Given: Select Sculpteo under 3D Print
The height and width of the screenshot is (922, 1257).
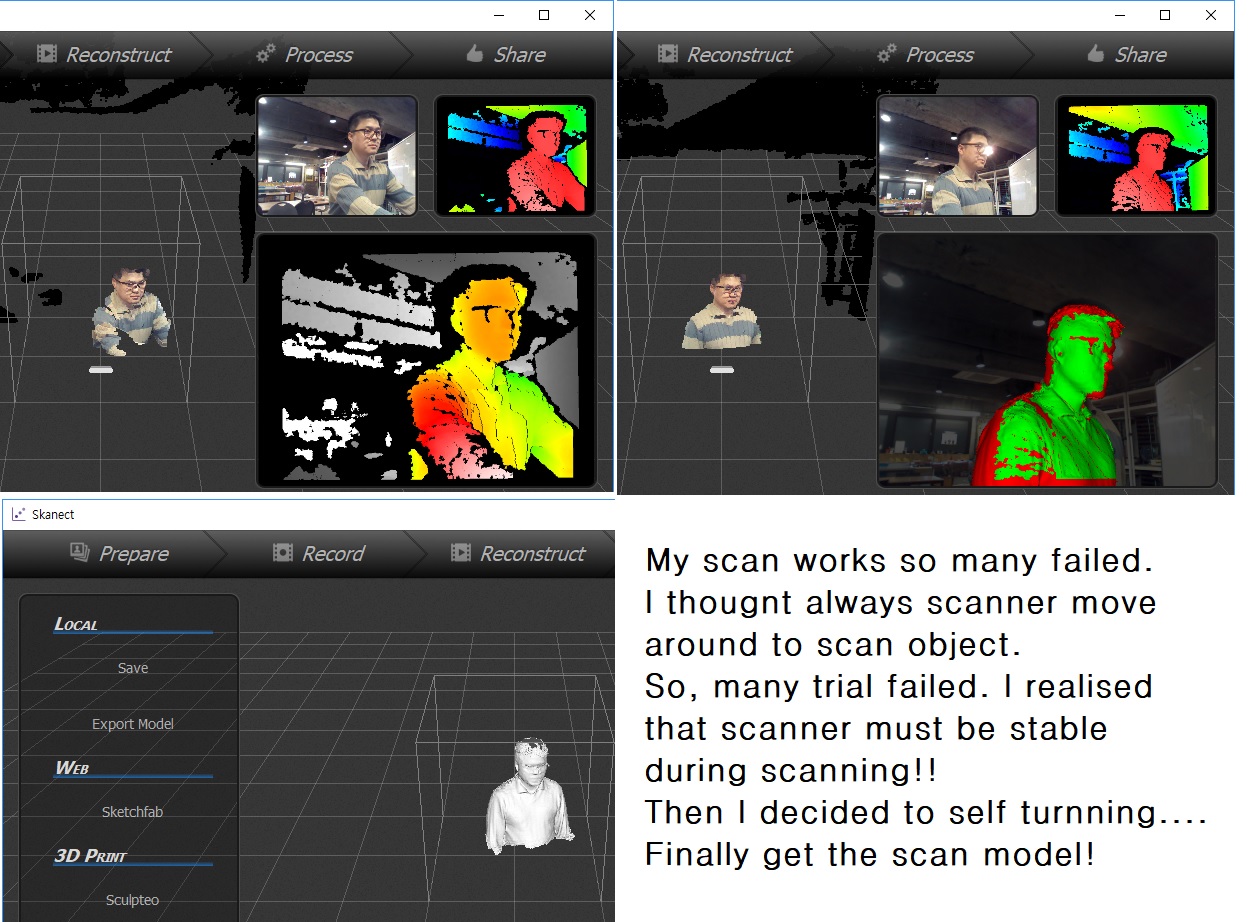Looking at the screenshot, I should point(133,900).
